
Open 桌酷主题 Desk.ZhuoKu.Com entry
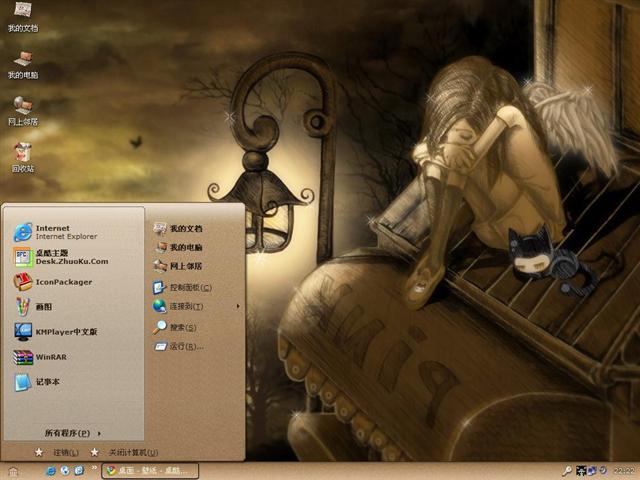click(61, 257)
